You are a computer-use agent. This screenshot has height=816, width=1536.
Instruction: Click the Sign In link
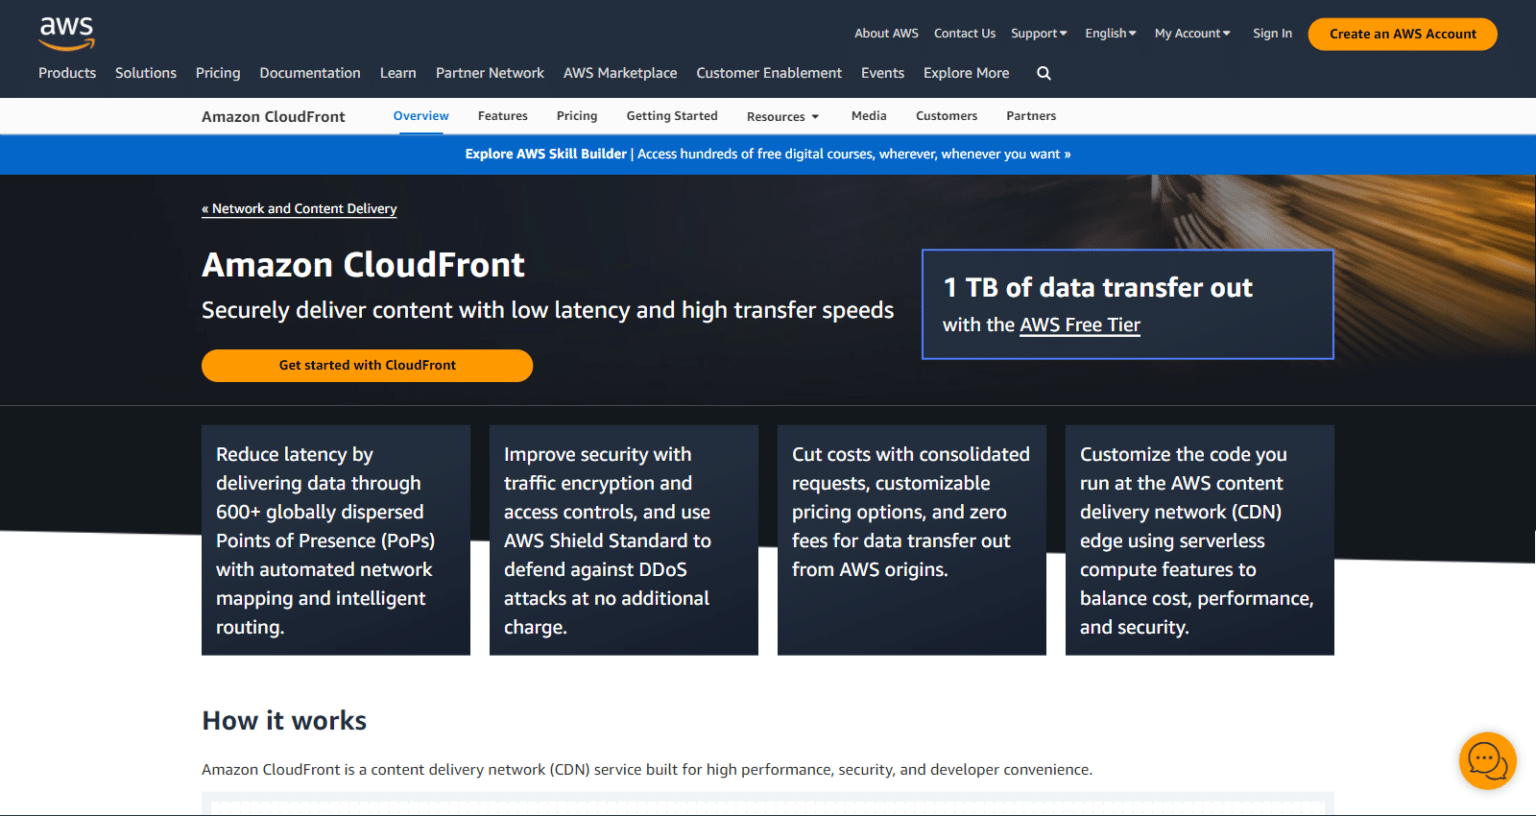1272,33
